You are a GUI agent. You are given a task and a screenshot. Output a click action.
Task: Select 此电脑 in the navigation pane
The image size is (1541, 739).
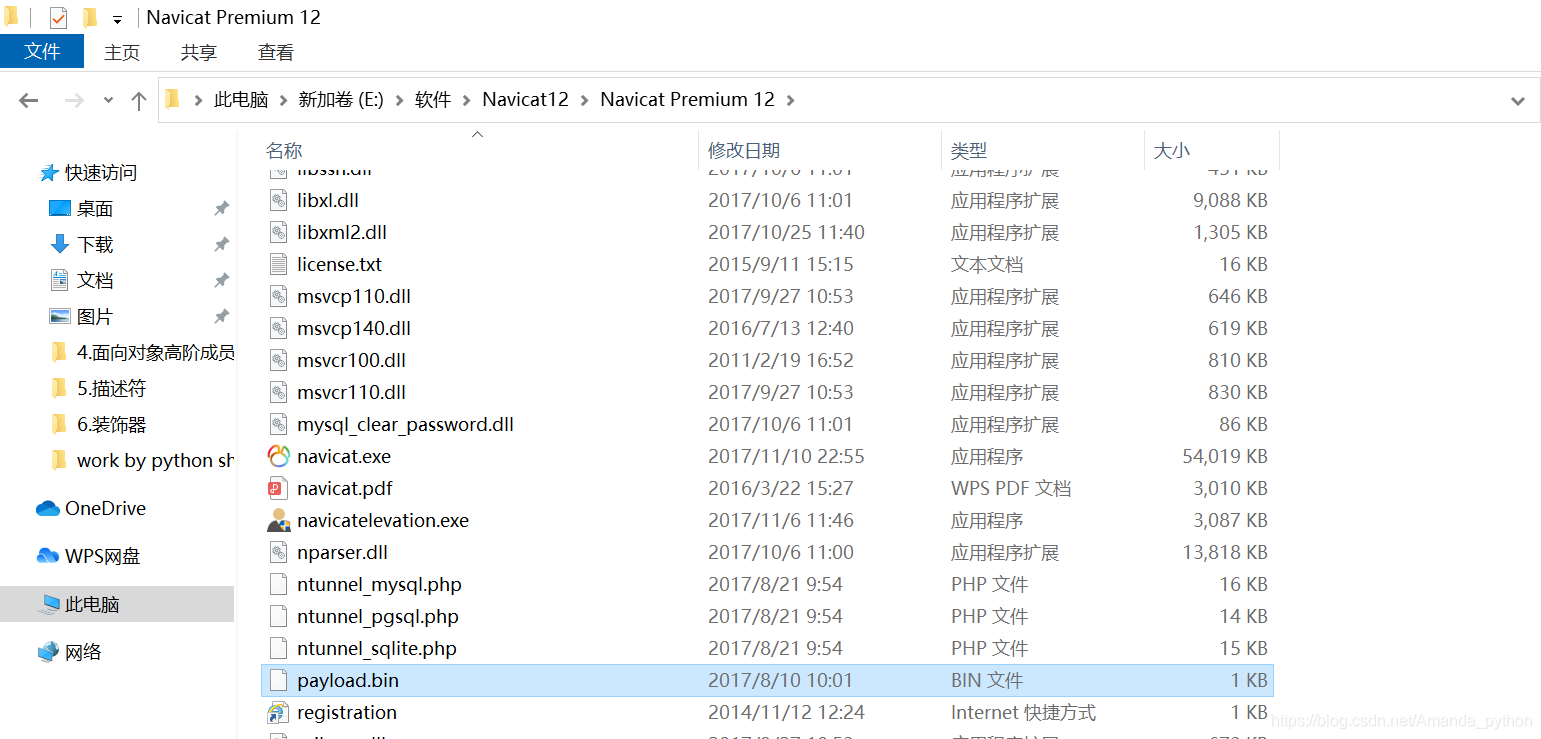coord(117,604)
